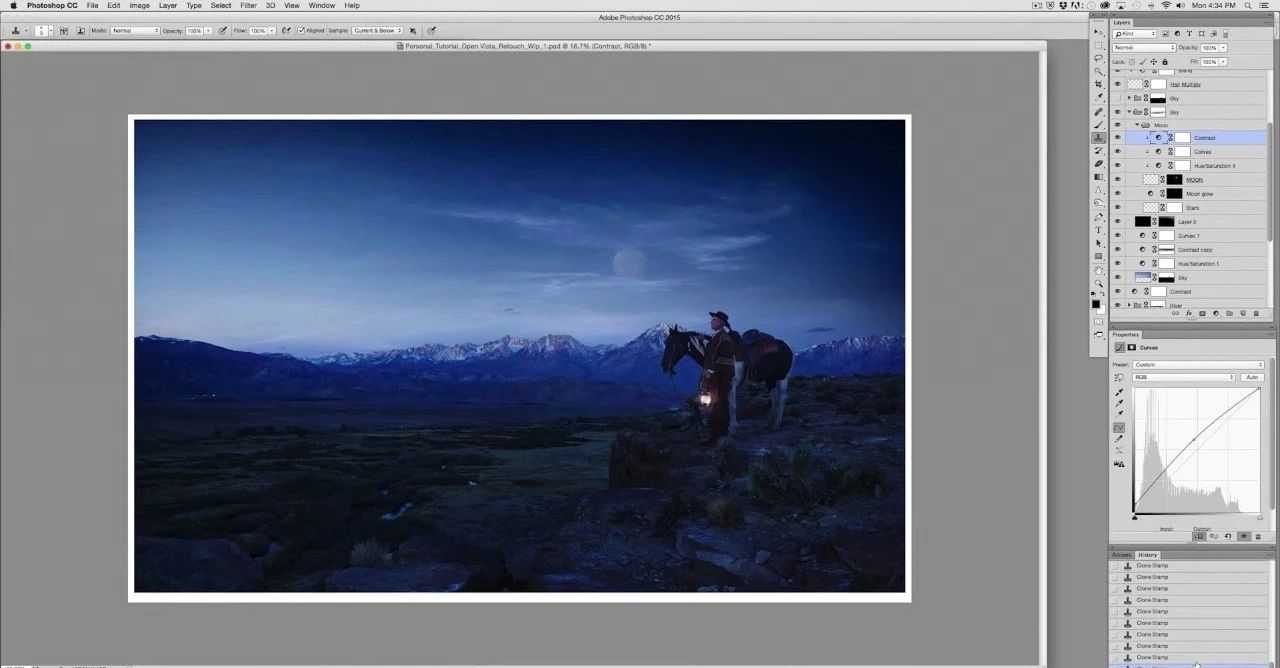
Task: Toggle Curves adjustment visibility in Properties
Action: pos(1243,536)
